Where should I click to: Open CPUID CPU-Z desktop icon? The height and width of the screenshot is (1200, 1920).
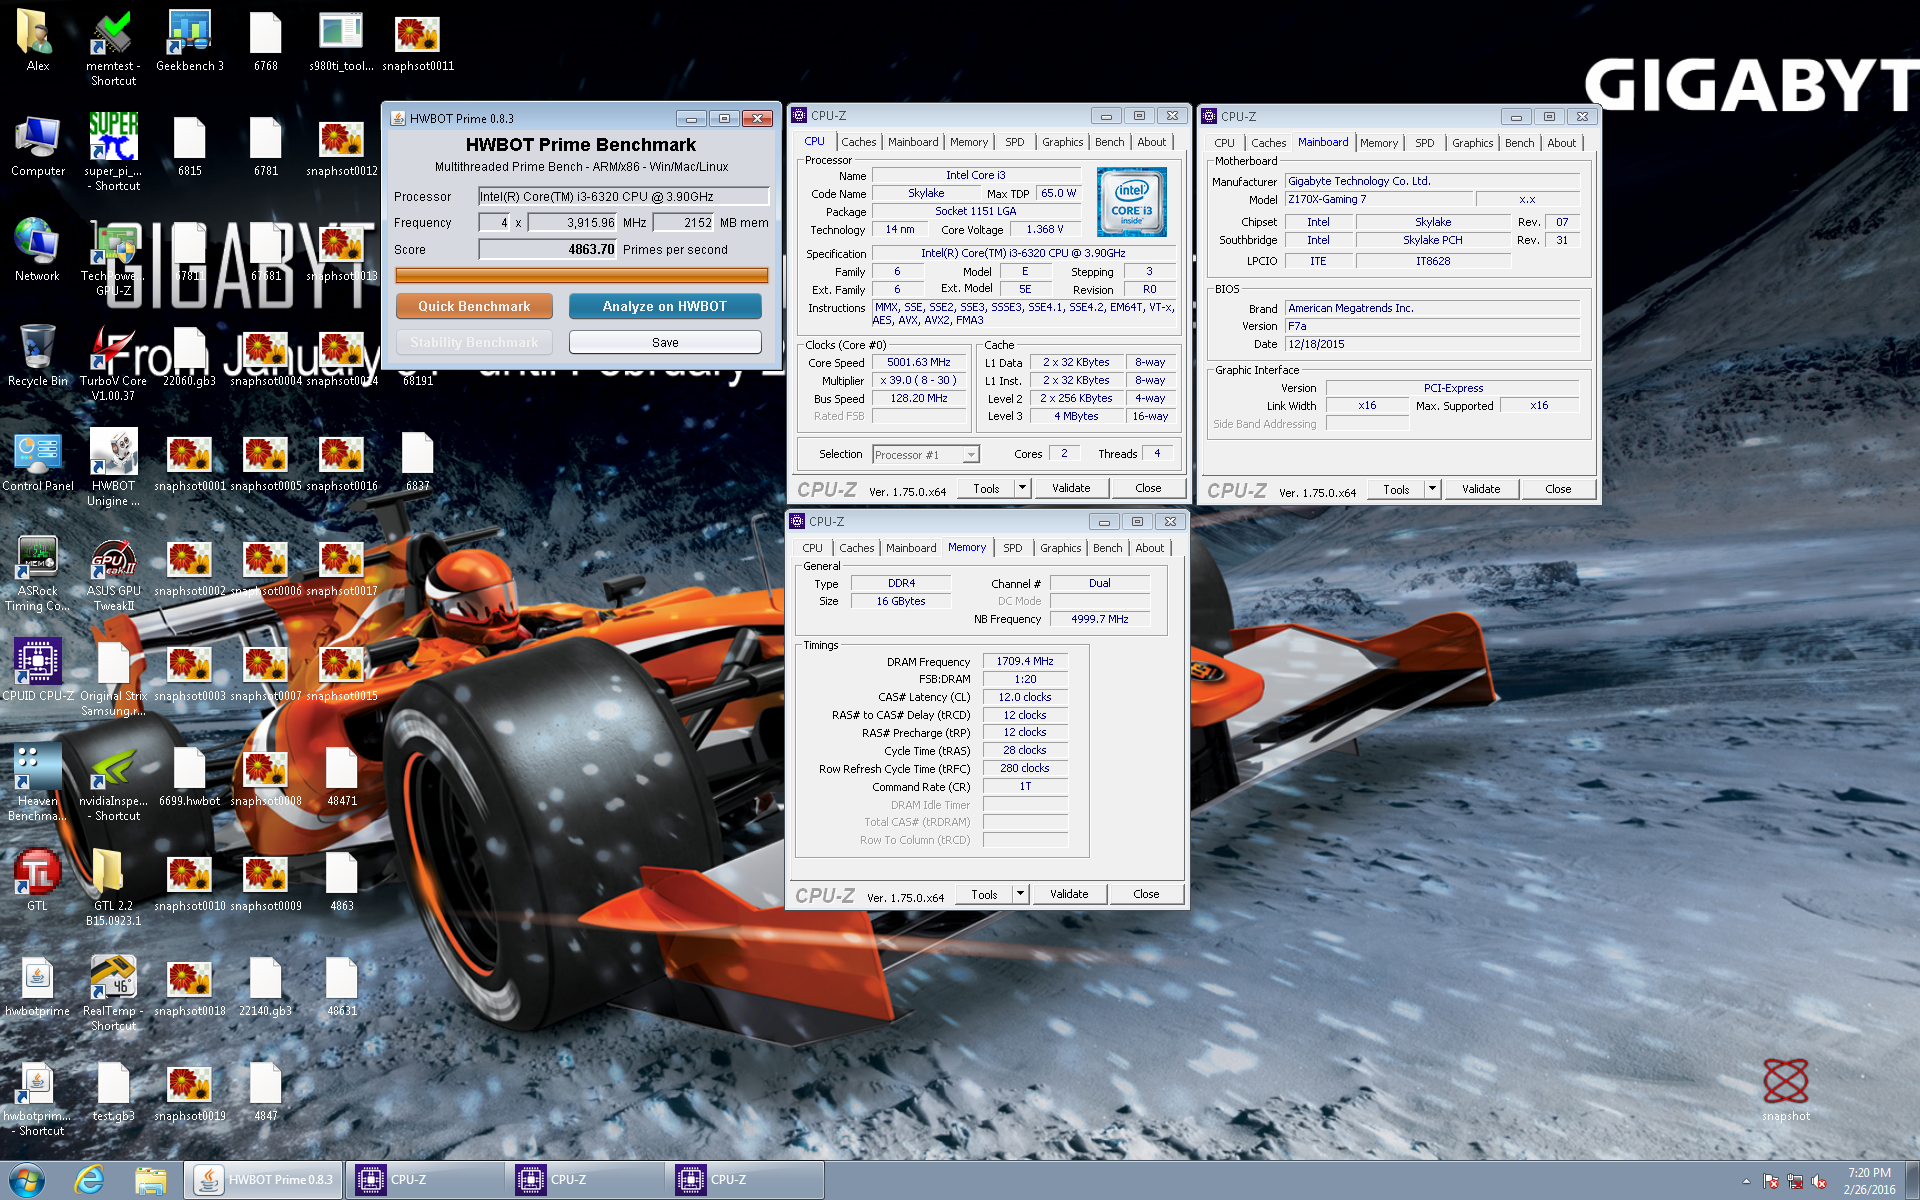[37, 670]
